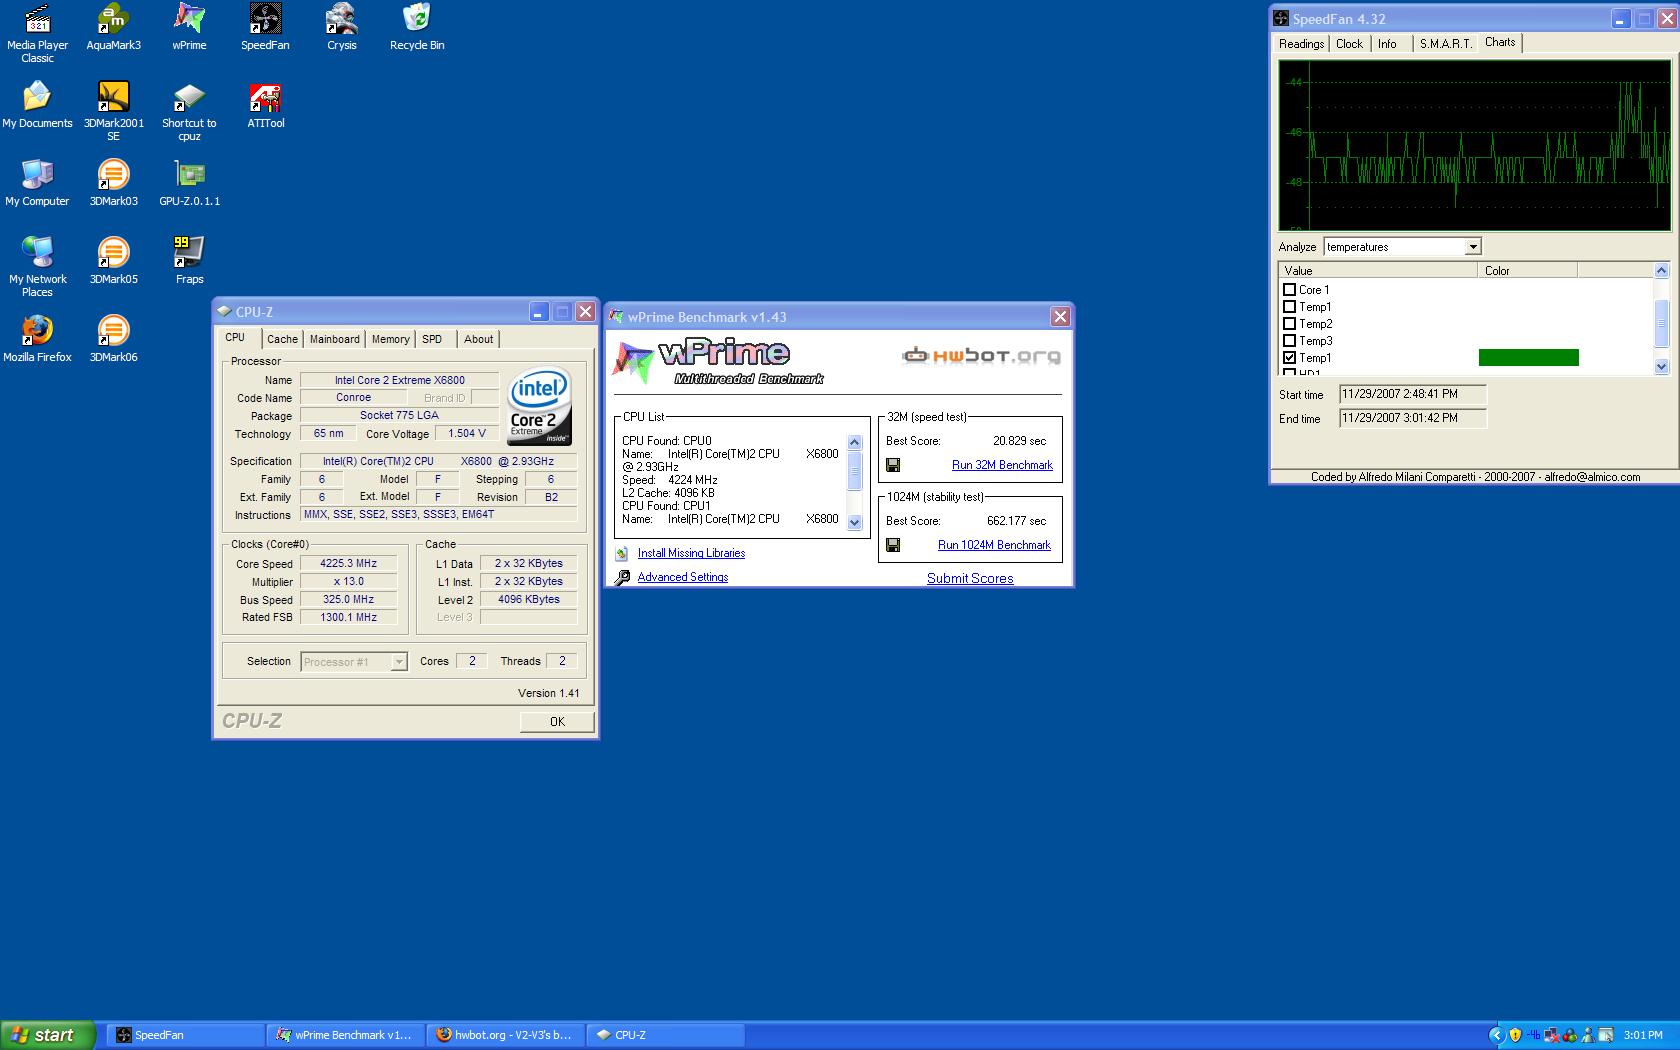1680x1050 pixels.
Task: Switch to SpeedFan taskbar button
Action: tap(186, 1035)
